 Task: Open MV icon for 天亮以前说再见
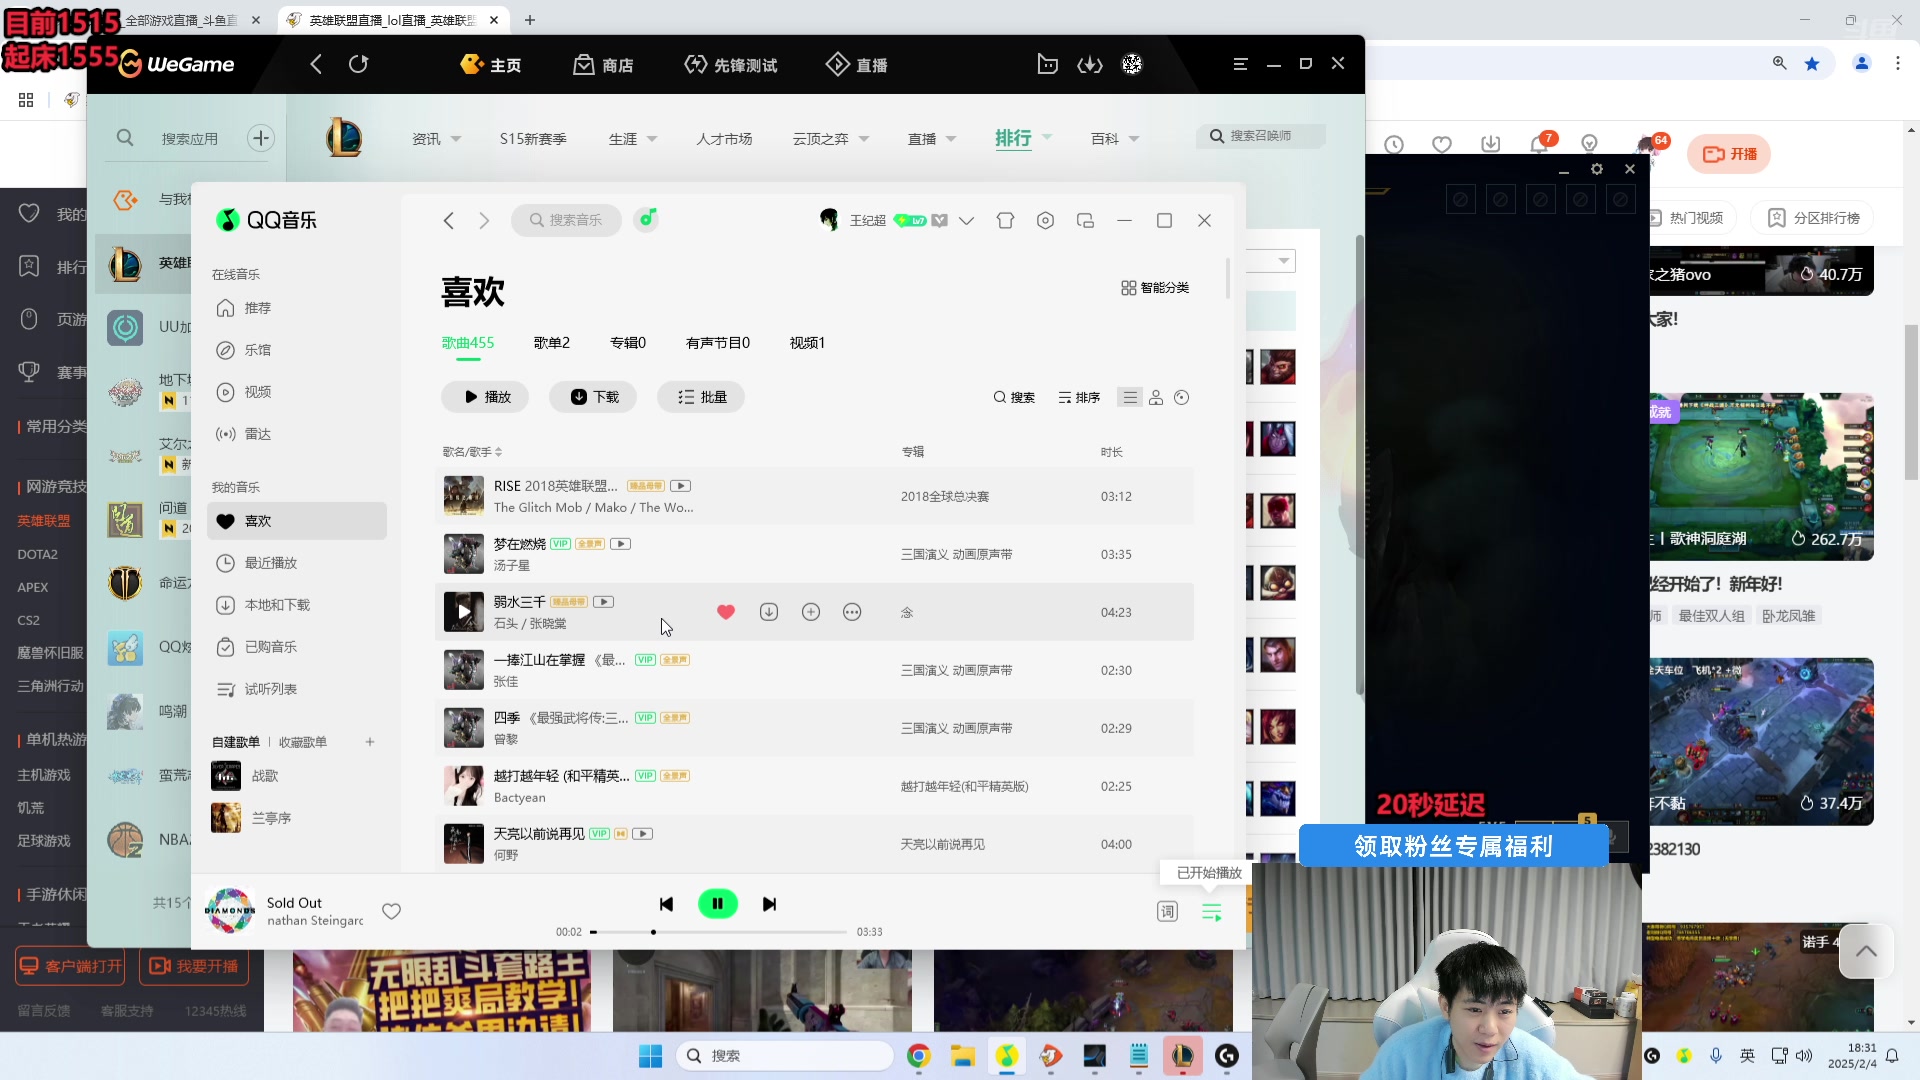(x=643, y=834)
